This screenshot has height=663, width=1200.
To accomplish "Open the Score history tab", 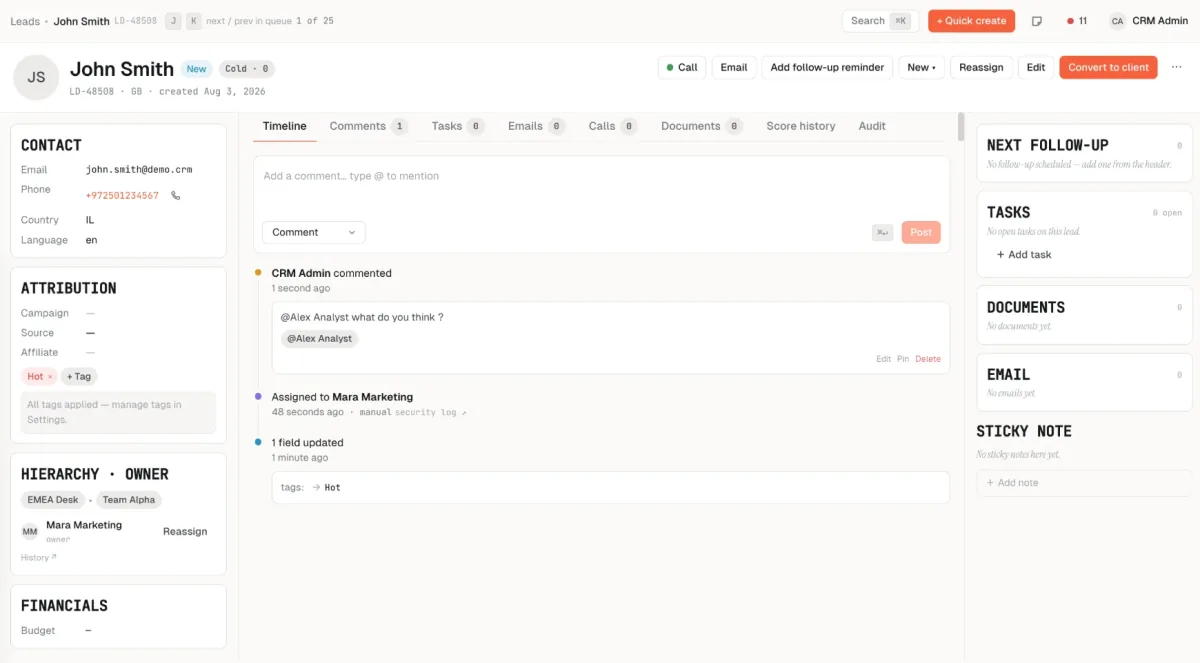I will click(x=801, y=126).
